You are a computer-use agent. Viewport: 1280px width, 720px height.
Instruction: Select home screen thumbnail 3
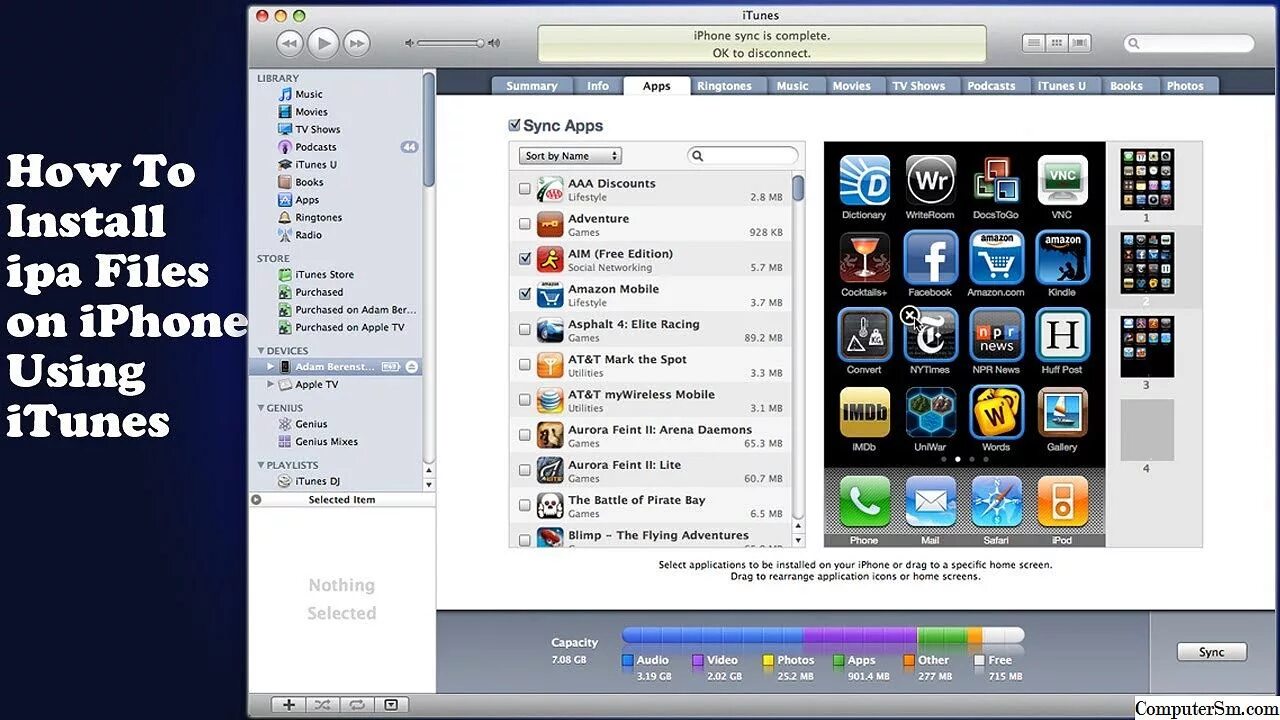[x=1146, y=346]
